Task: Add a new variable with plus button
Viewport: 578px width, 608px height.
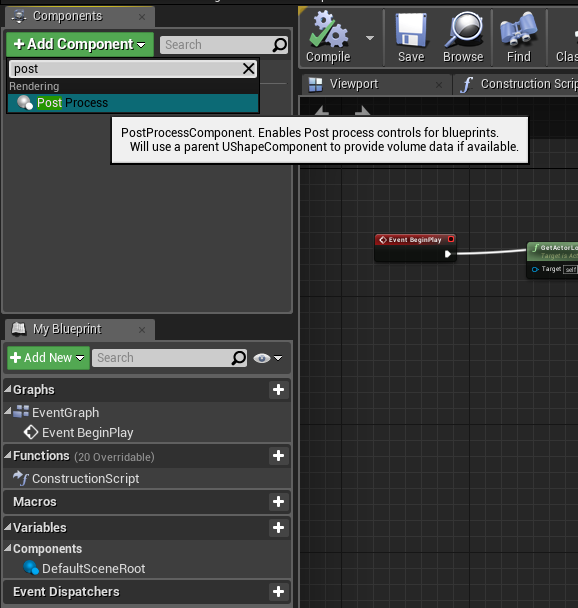Action: pyautogui.click(x=278, y=528)
